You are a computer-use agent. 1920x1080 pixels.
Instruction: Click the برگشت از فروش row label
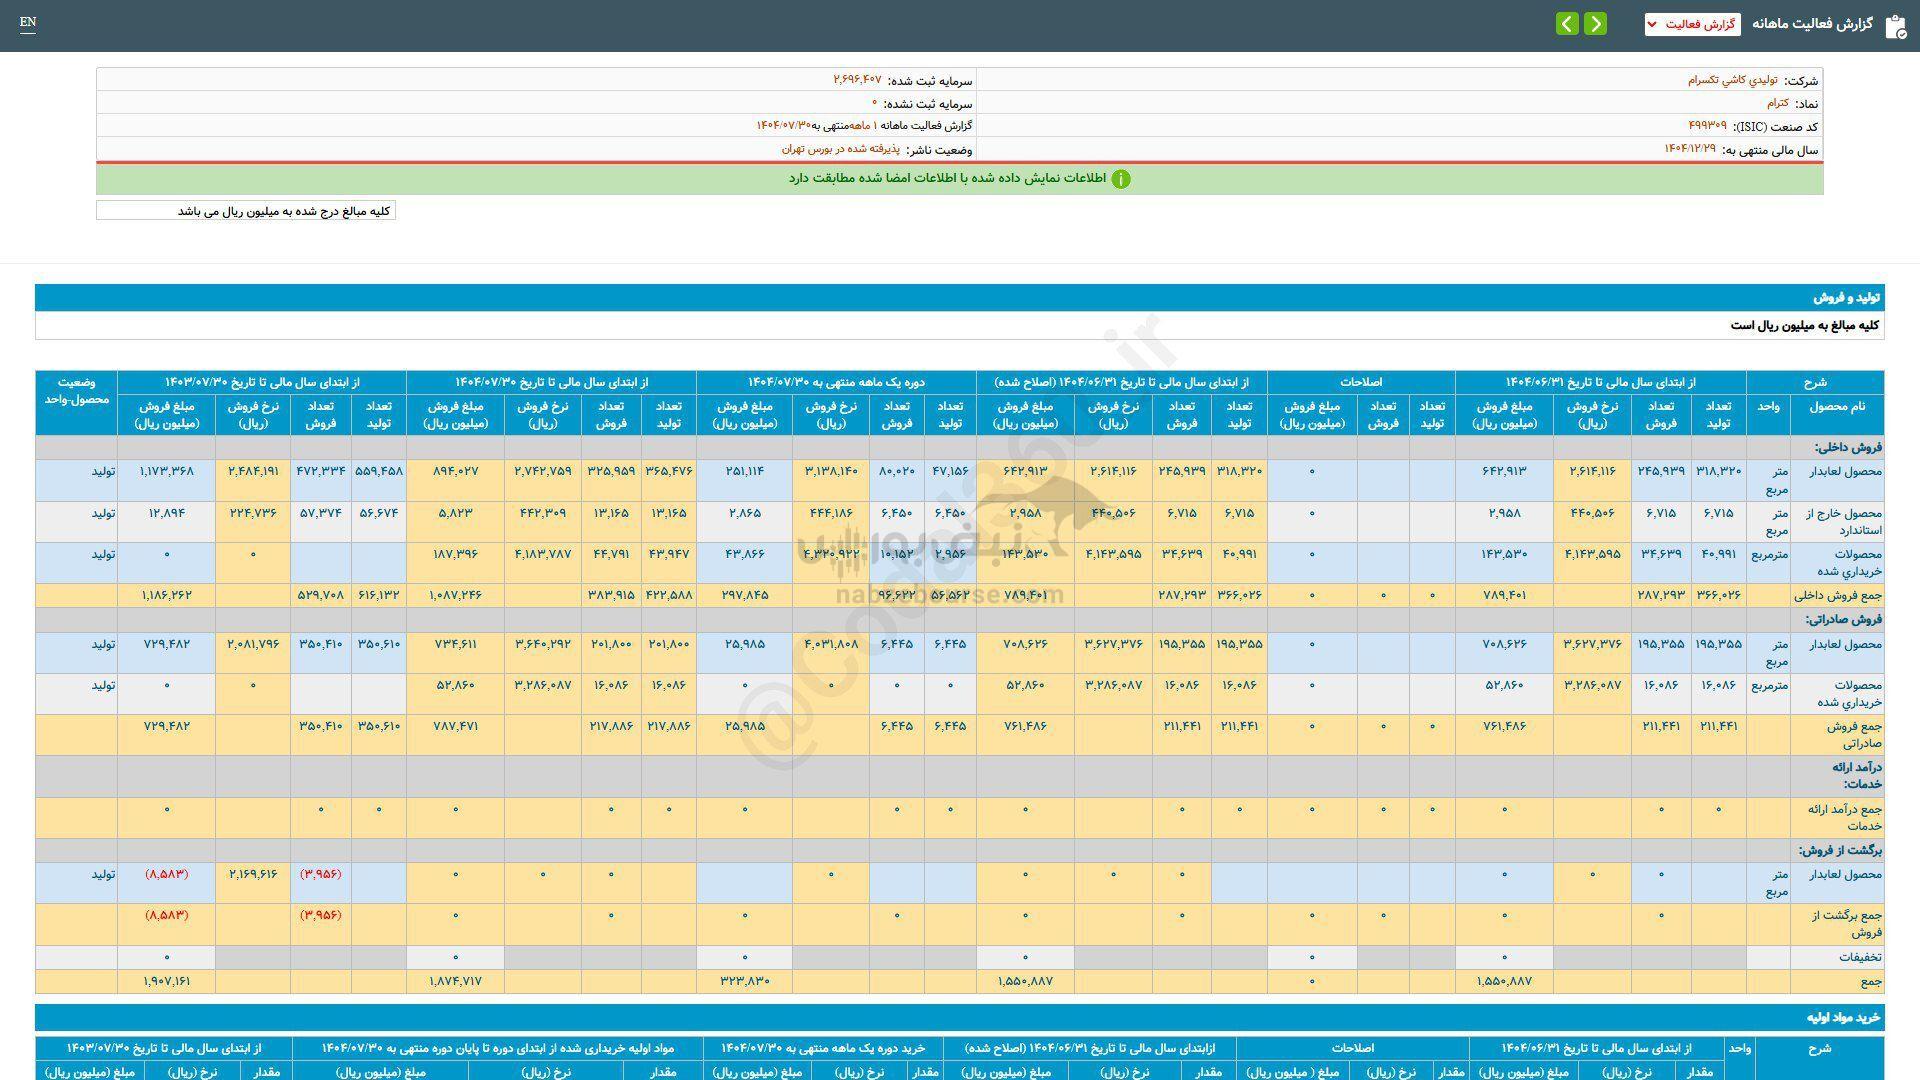pos(1840,851)
